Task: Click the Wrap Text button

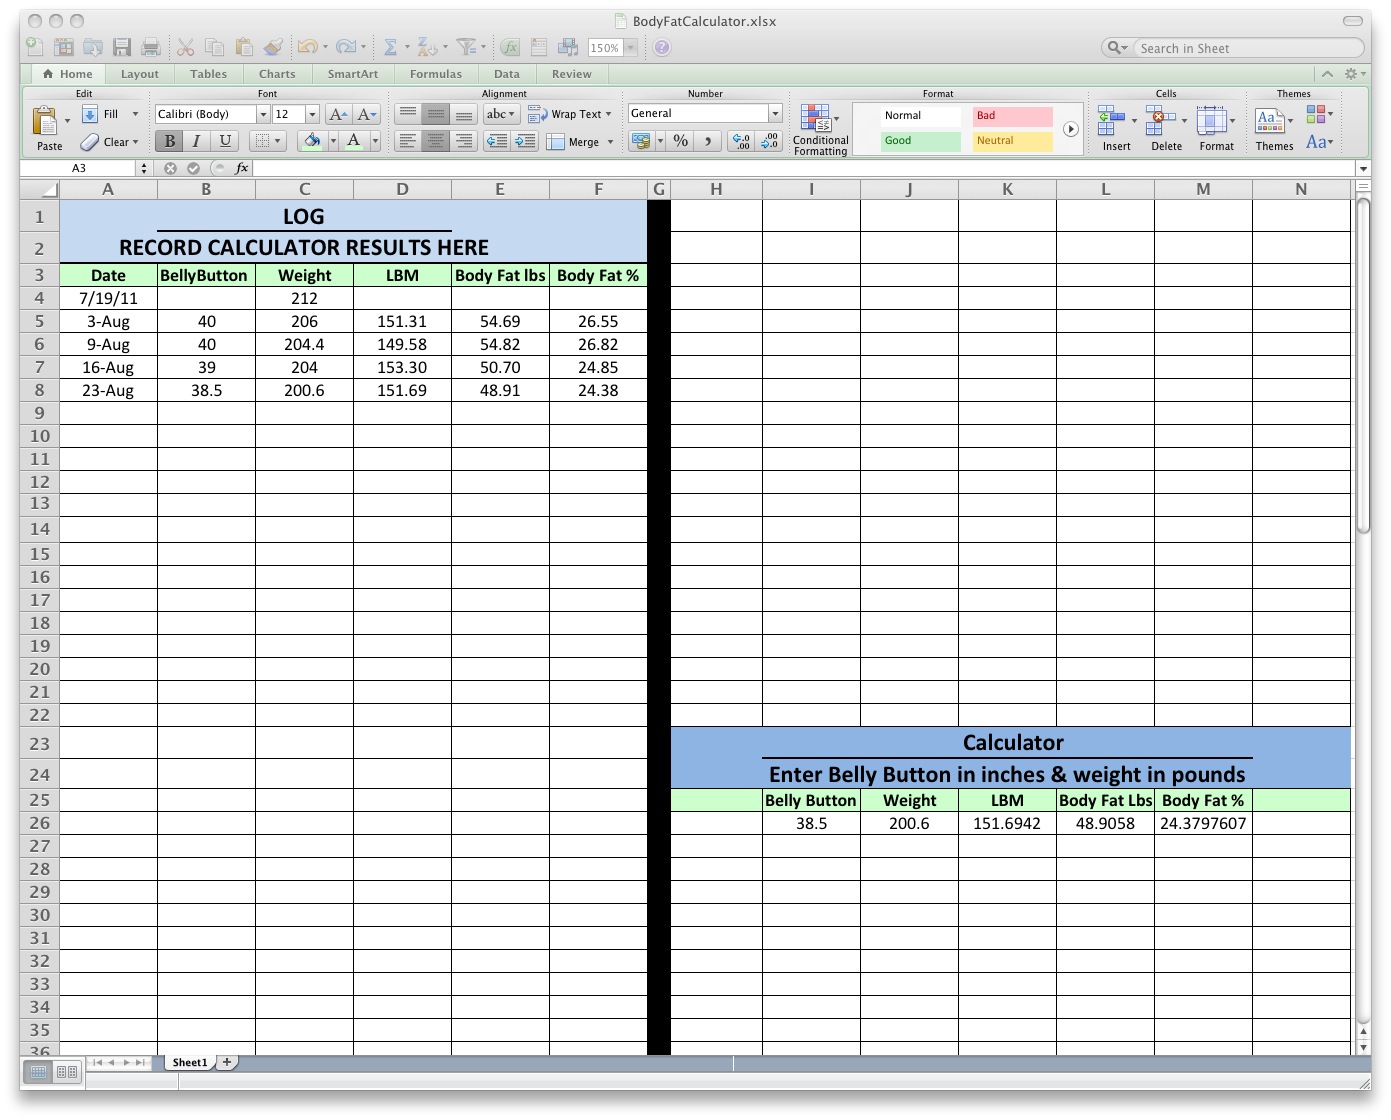Action: tap(569, 114)
